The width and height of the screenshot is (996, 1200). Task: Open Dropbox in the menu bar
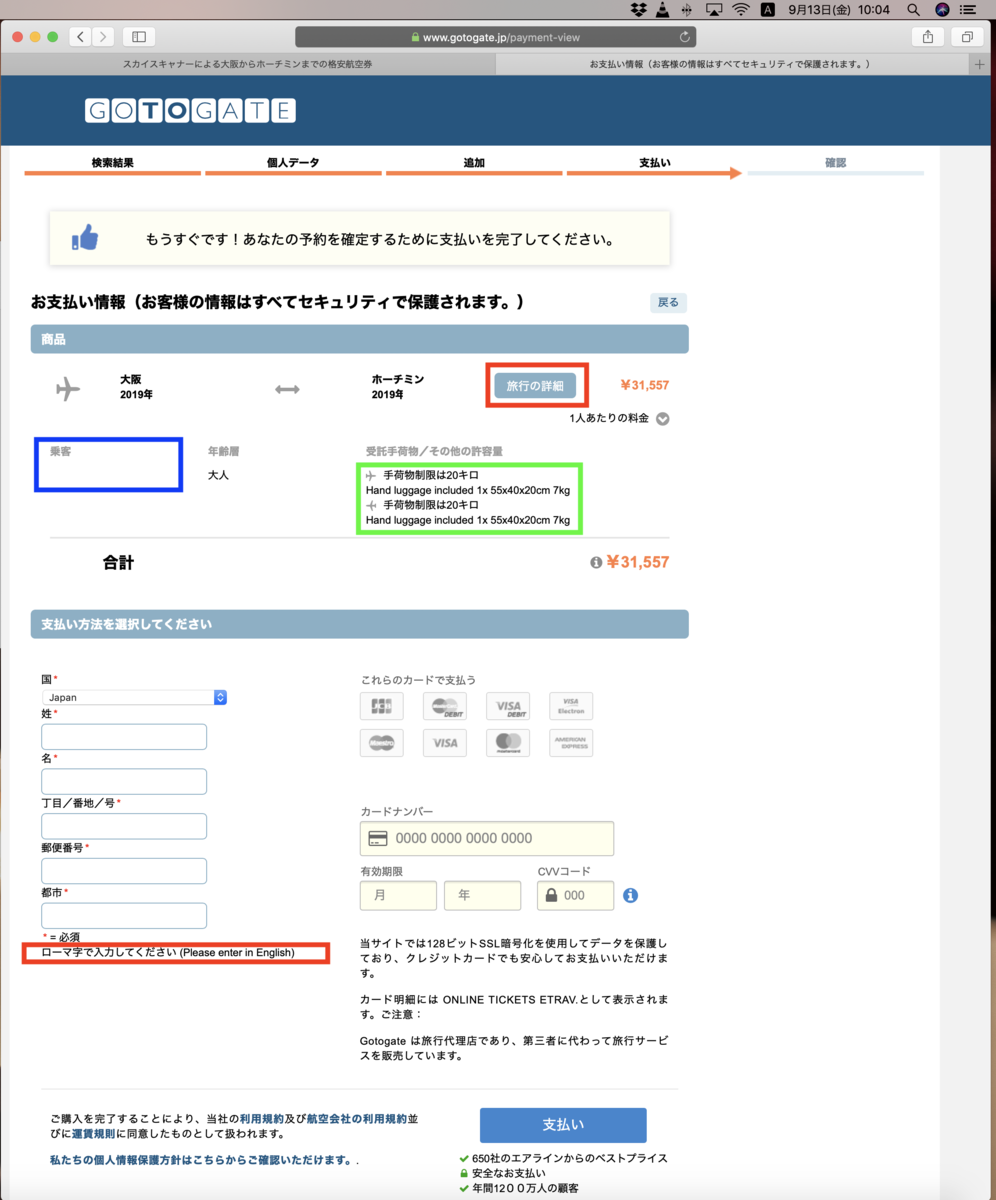[639, 10]
